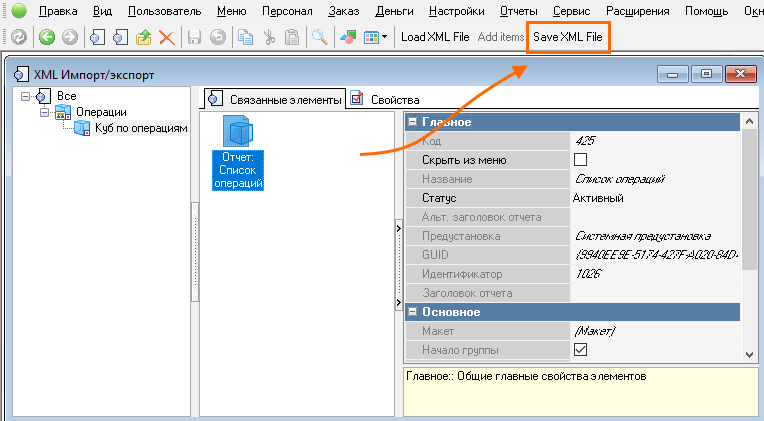764x421 pixels.
Task: Click the magnifier search icon
Action: (320, 37)
